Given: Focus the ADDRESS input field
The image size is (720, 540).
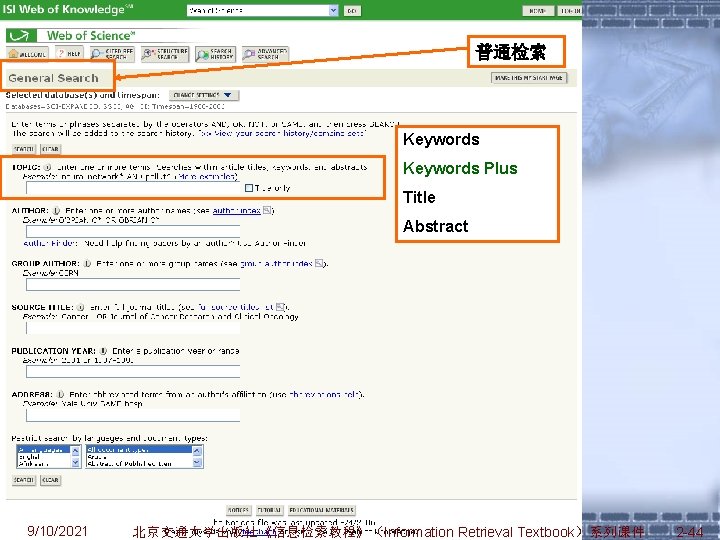Looking at the screenshot, I should click(x=133, y=415).
